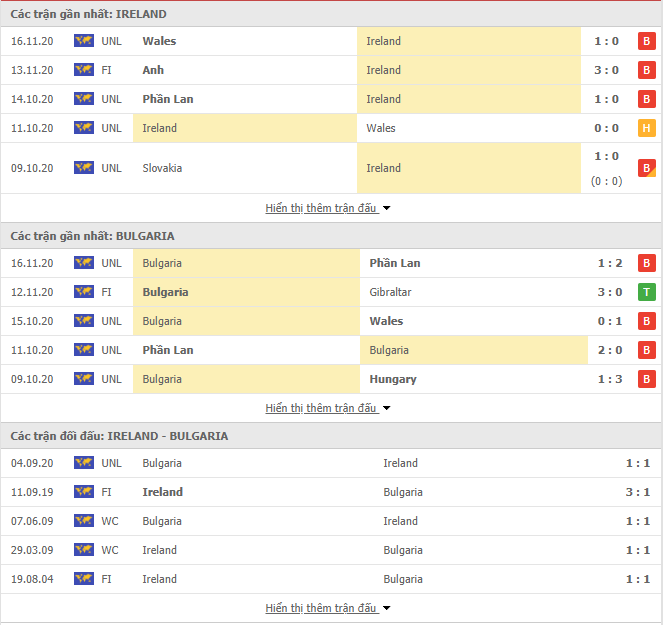Click the red B badge on Wales–Ireland row
This screenshot has height=625, width=663.
point(647,41)
